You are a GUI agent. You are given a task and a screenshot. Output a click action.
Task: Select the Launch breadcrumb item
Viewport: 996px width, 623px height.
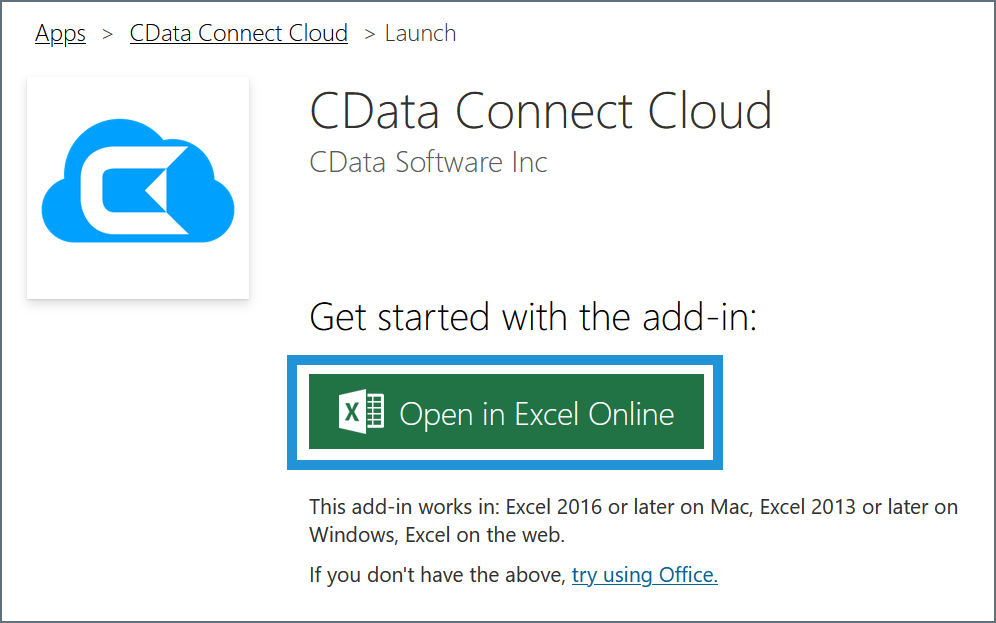coord(421,33)
